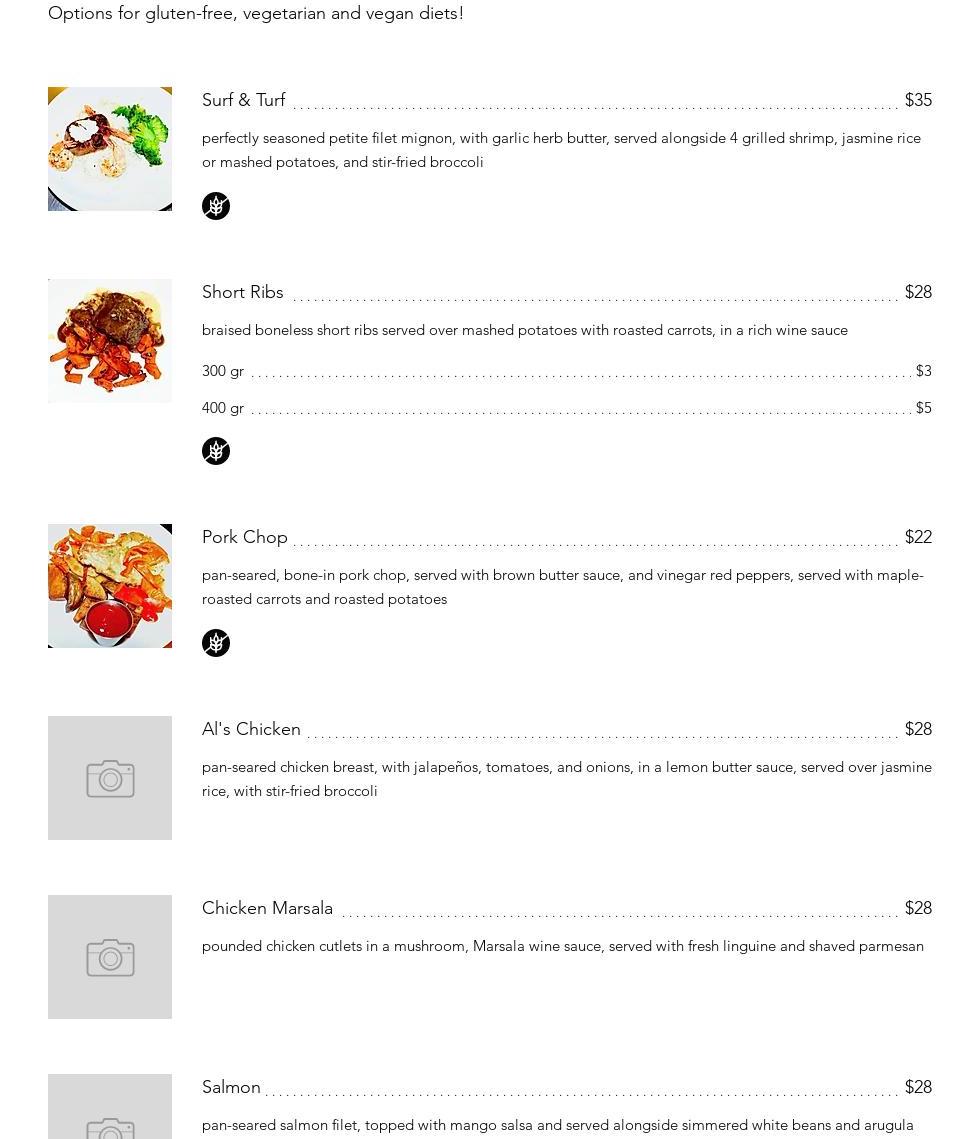This screenshot has width=965, height=1139.
Task: Click the $22 Pork Chop price
Action: (x=918, y=537)
